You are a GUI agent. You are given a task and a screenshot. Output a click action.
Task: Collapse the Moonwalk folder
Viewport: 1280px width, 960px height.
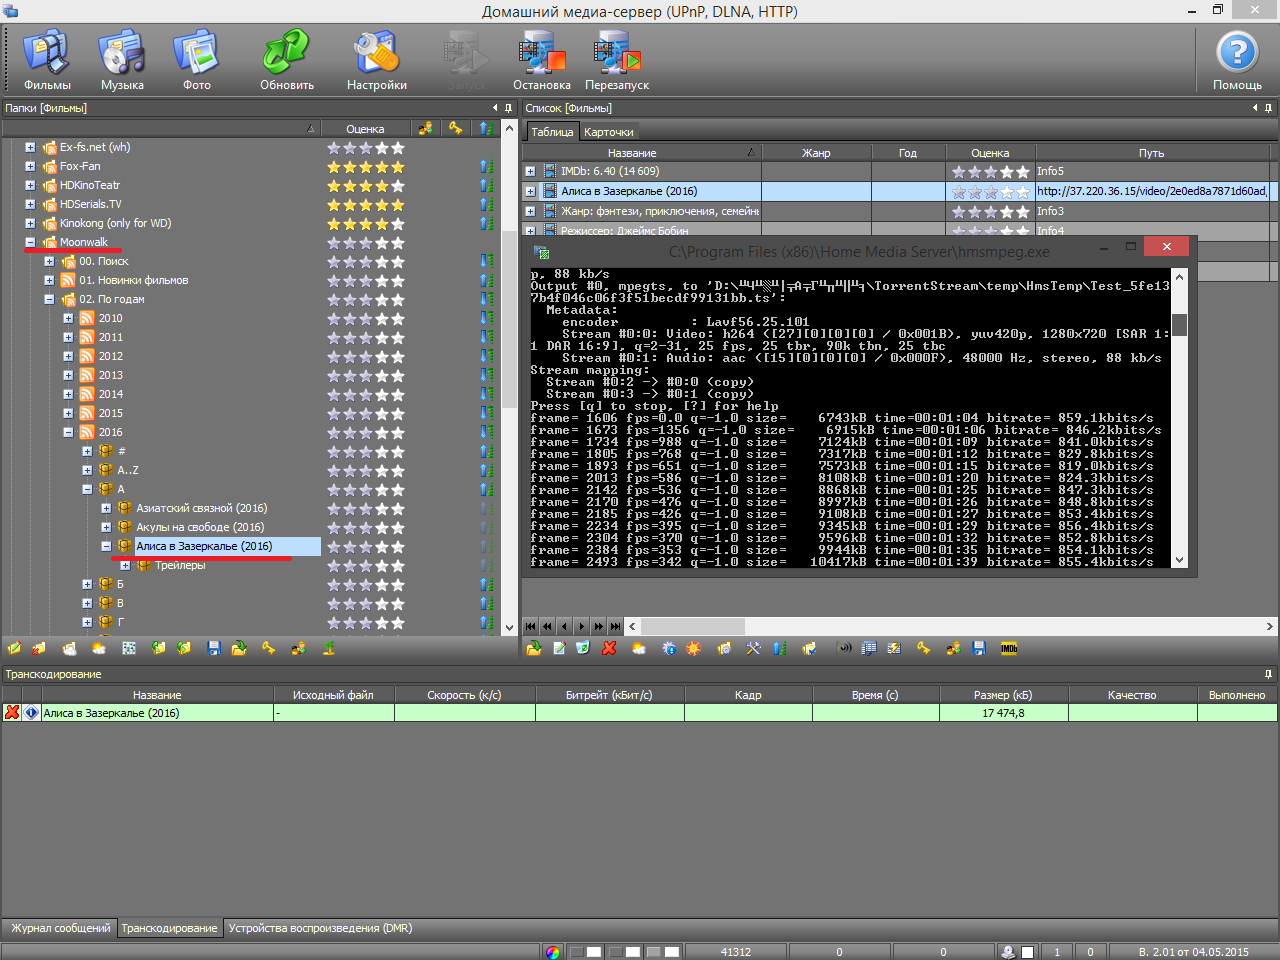[x=30, y=242]
